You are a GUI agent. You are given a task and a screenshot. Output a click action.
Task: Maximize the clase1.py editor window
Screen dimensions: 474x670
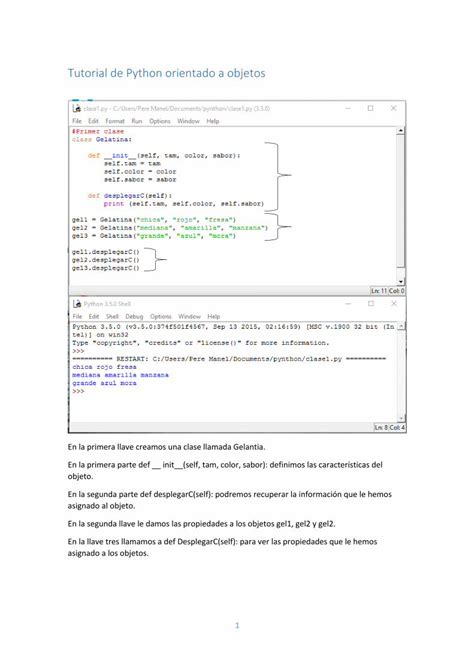(371, 108)
